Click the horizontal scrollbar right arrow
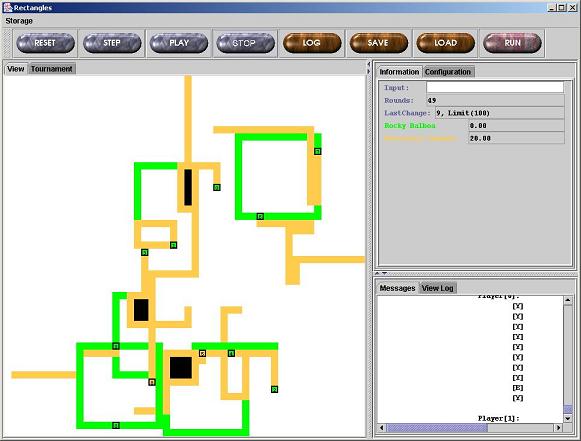This screenshot has height=441, width=581. click(558, 428)
